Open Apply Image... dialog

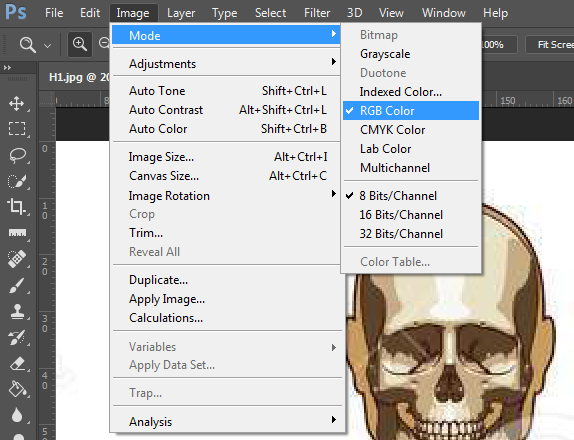pyautogui.click(x=226, y=299)
